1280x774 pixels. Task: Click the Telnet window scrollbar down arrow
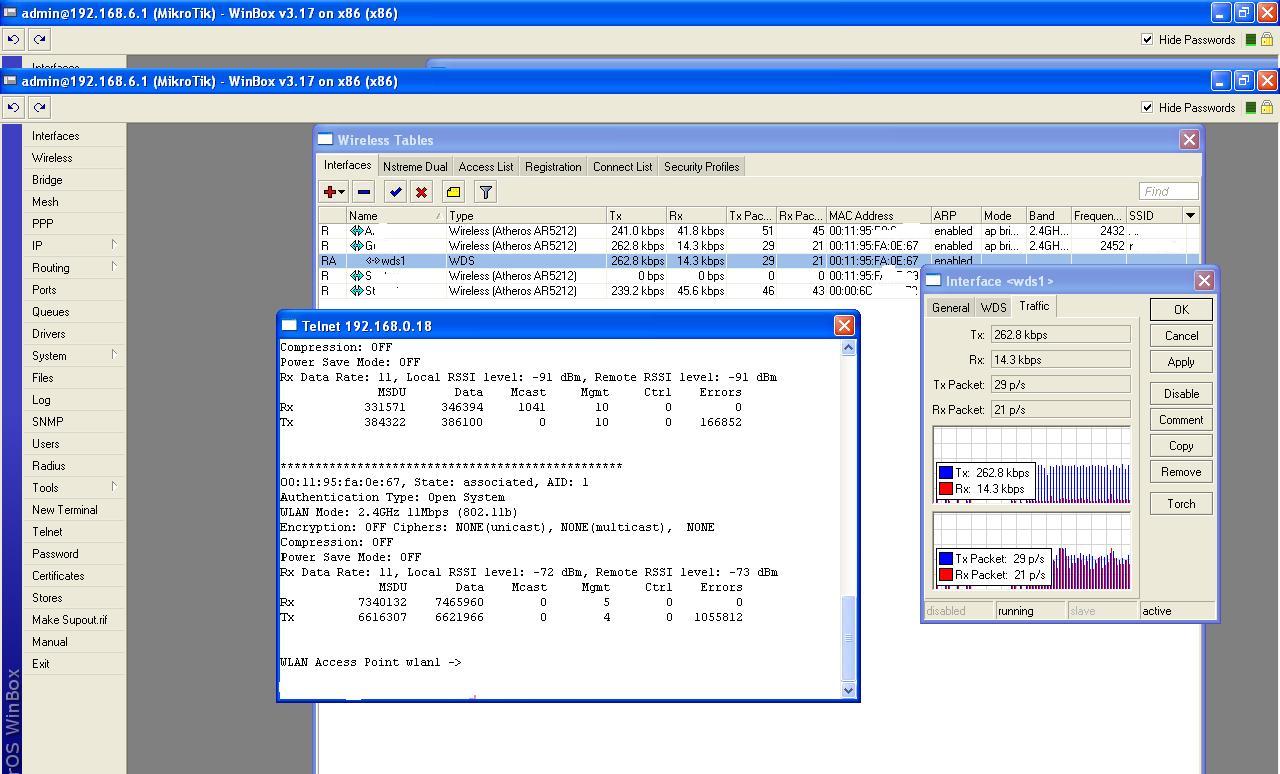(849, 690)
